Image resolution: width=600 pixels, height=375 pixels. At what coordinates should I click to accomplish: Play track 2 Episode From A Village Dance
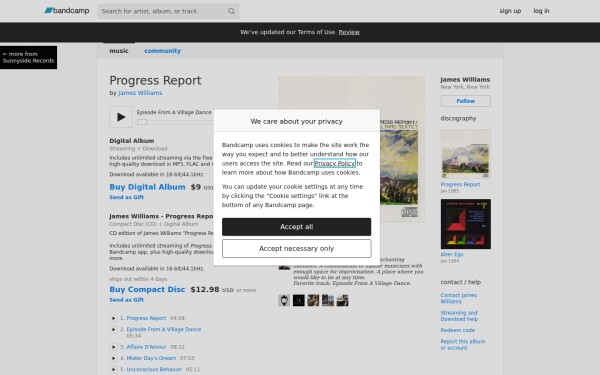(113, 329)
